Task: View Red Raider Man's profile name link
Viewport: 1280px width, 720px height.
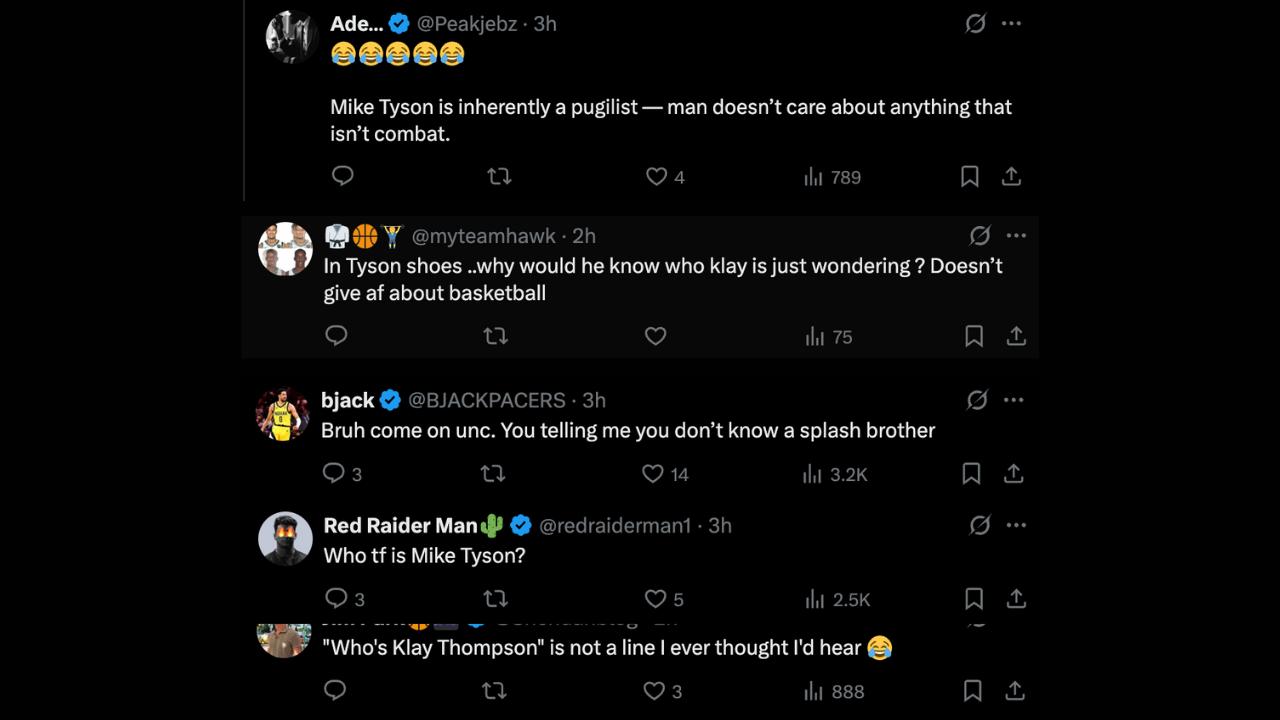Action: (400, 524)
